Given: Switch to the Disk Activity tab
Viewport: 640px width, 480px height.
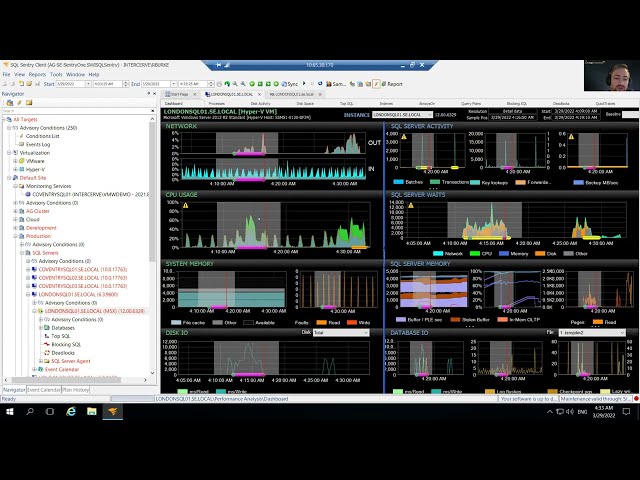Looking at the screenshot, I should pyautogui.click(x=260, y=104).
